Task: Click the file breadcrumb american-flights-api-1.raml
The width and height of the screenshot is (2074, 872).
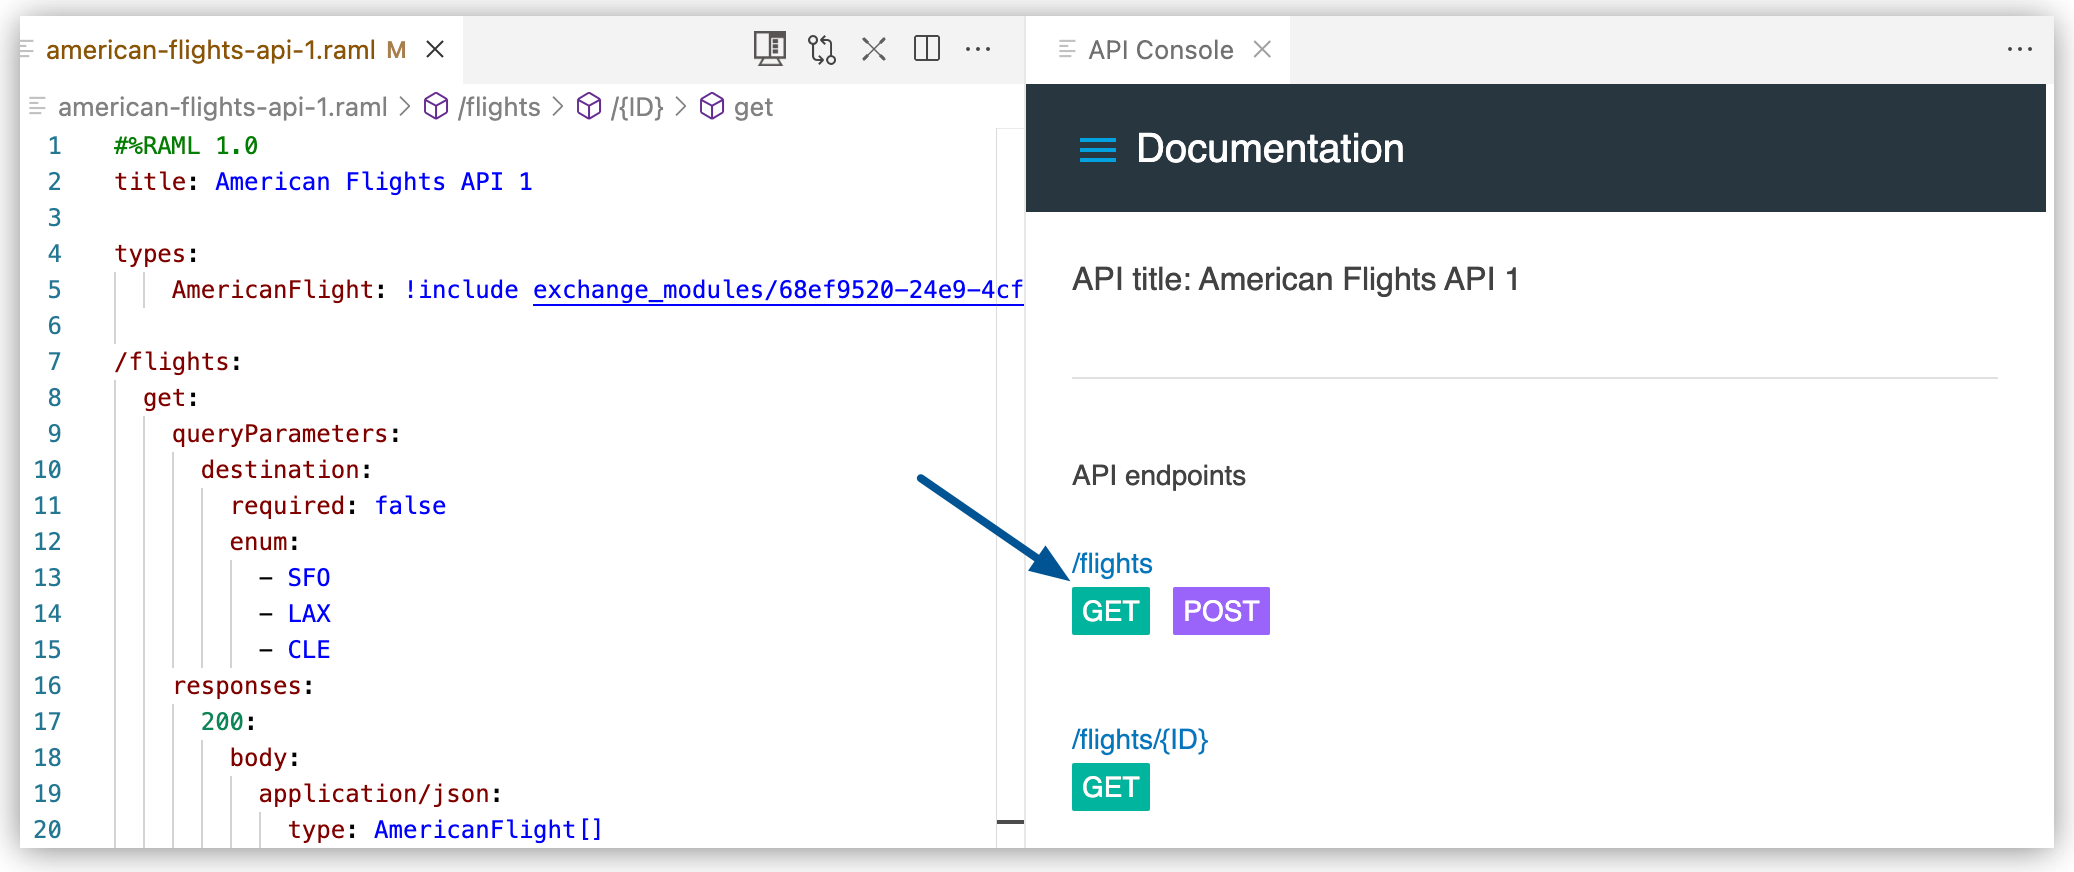Action: click(222, 107)
